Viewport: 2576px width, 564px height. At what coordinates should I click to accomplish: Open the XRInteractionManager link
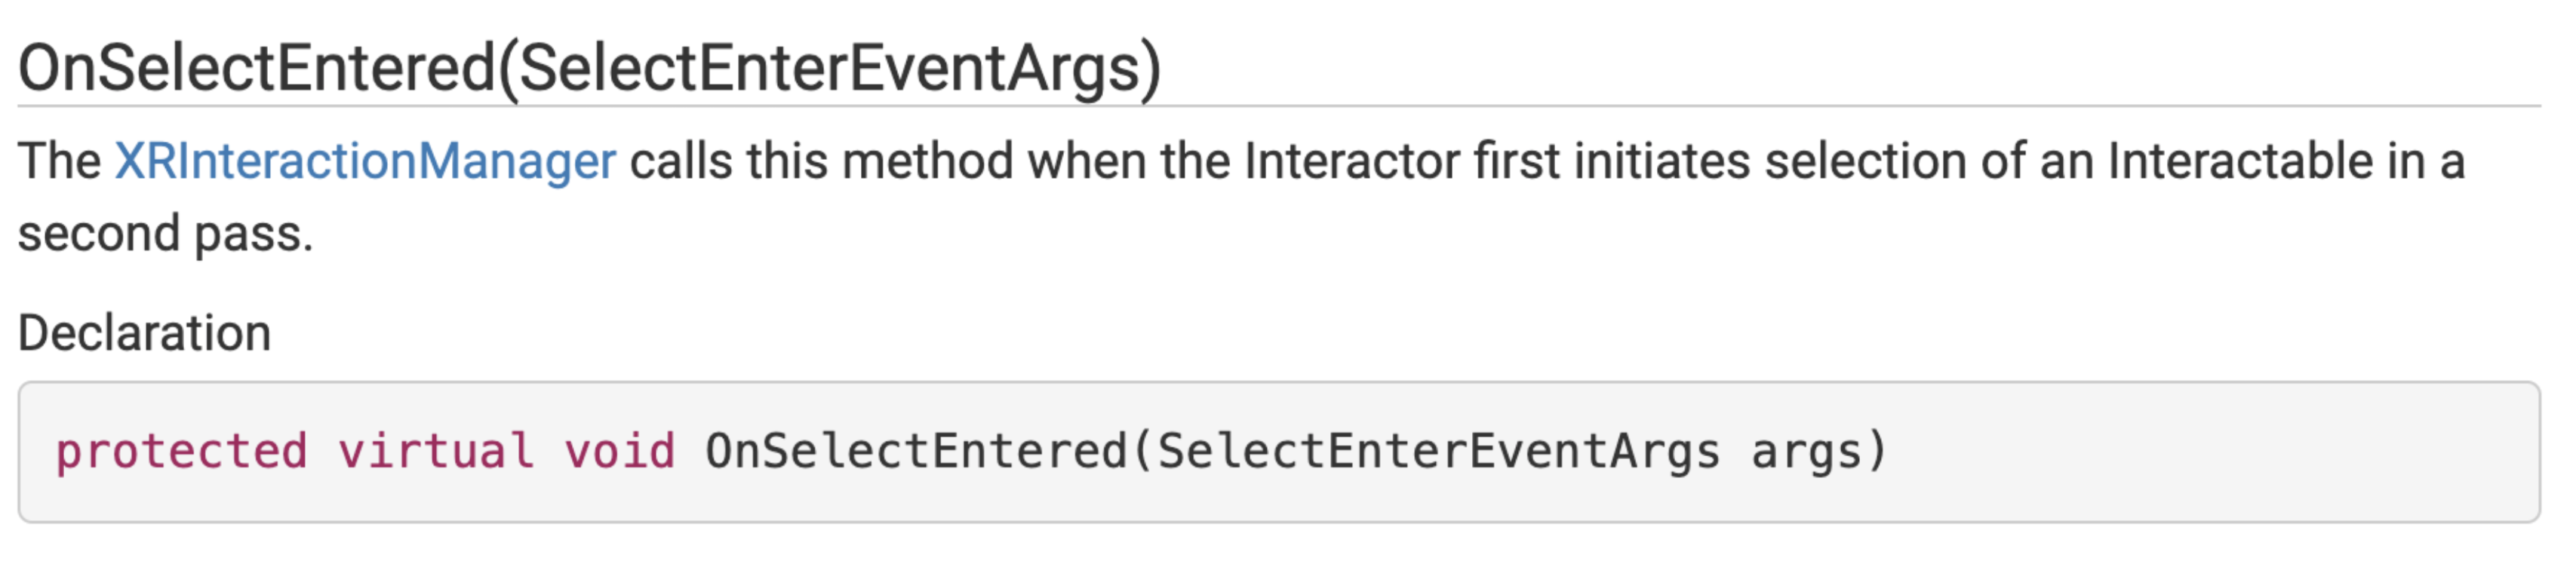365,162
